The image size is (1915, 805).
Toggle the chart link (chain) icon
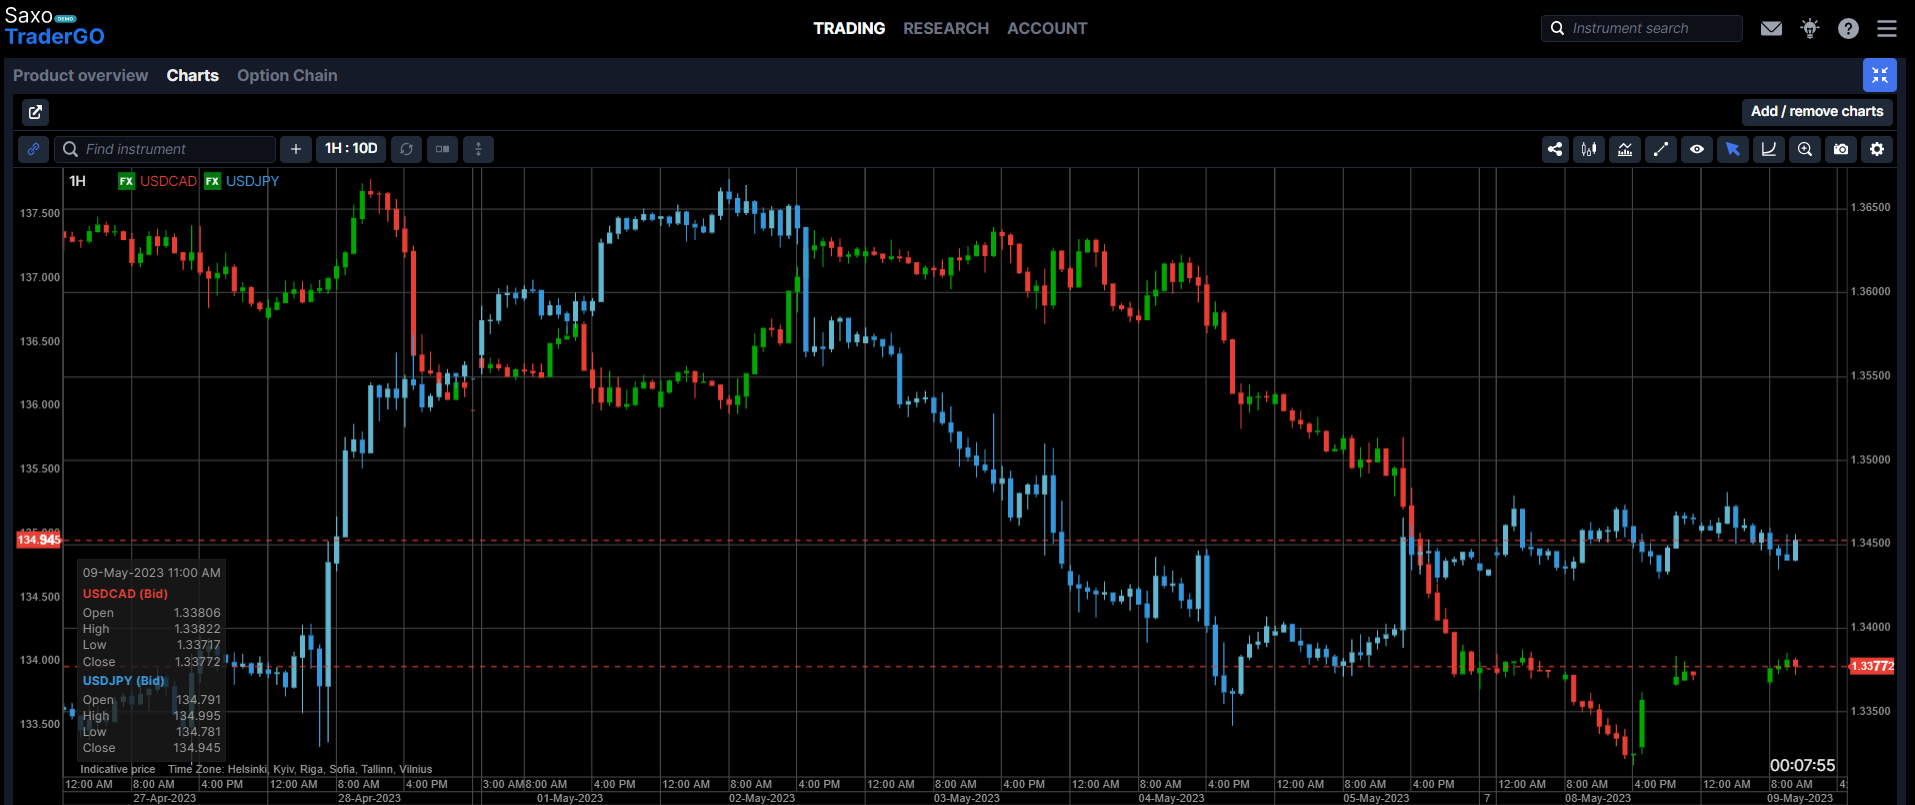coord(33,149)
